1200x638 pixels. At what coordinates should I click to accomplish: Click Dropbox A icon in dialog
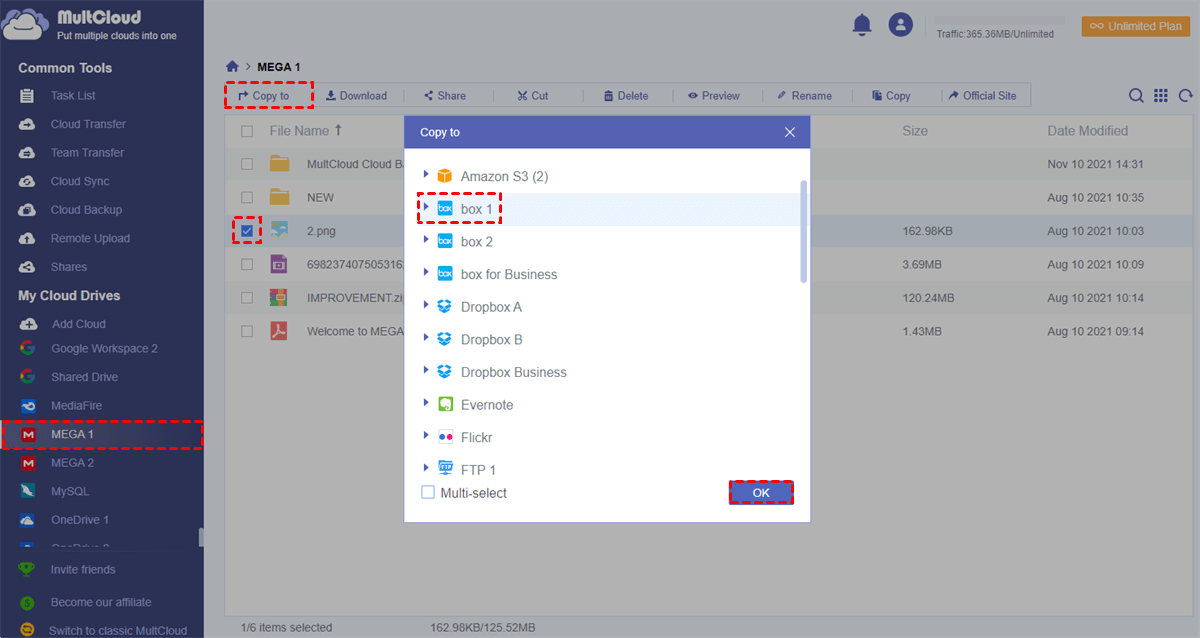click(445, 306)
